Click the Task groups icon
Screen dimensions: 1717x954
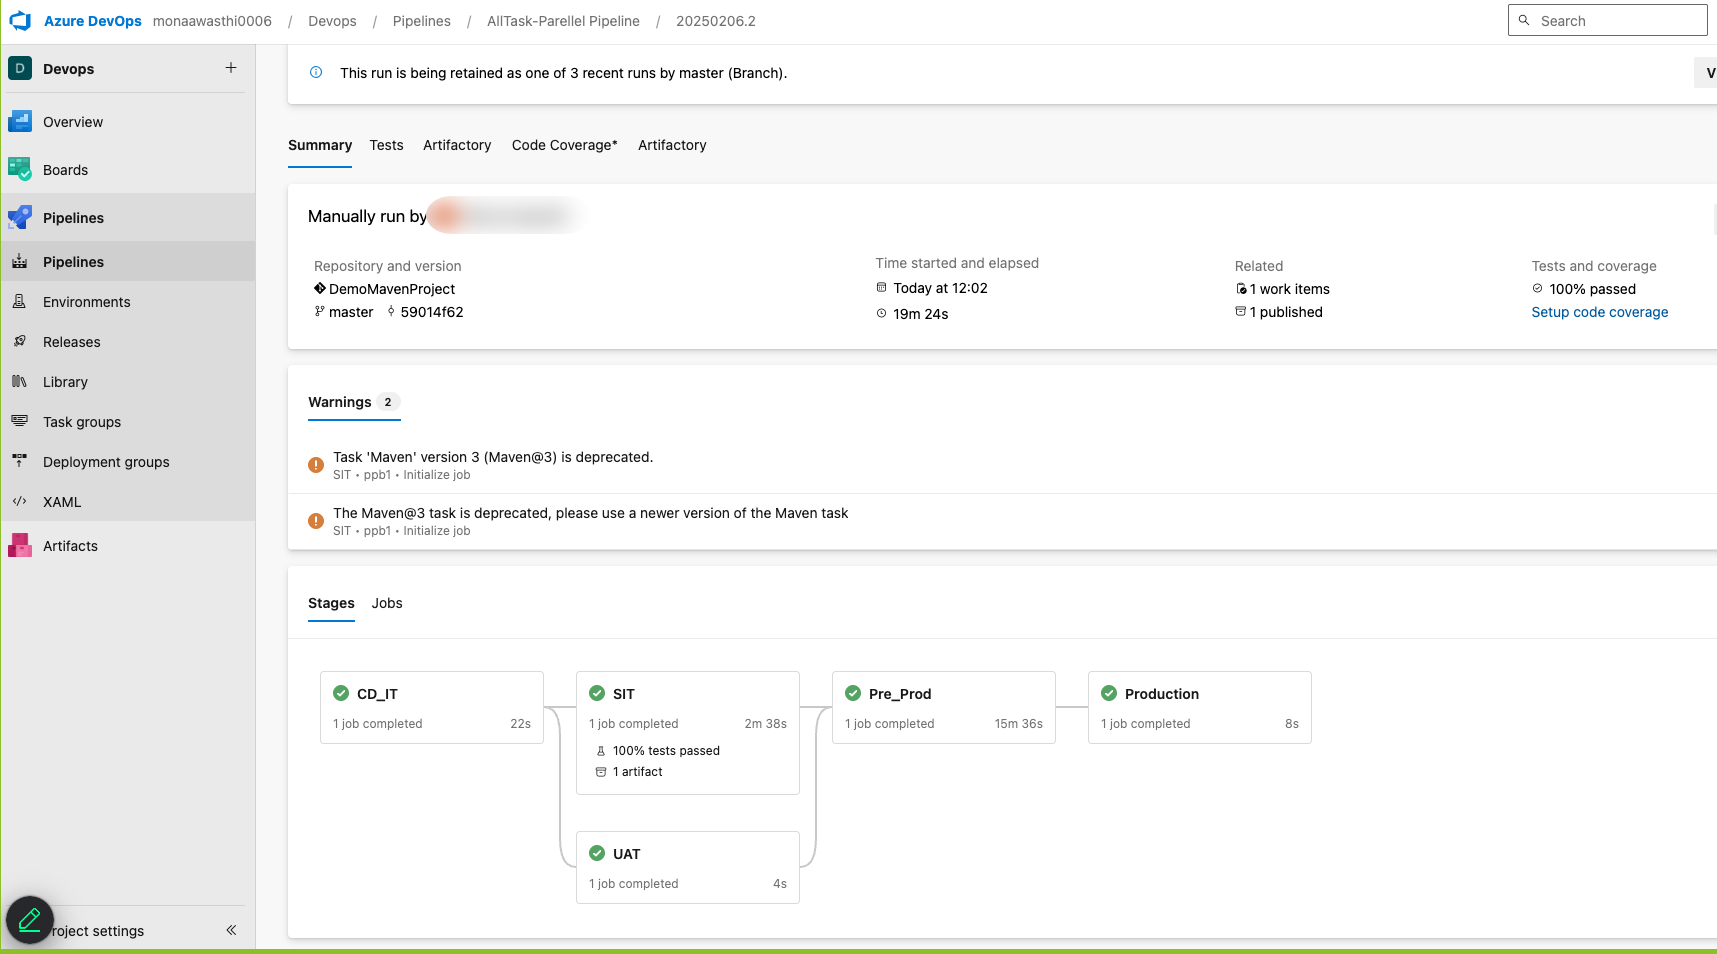click(20, 422)
